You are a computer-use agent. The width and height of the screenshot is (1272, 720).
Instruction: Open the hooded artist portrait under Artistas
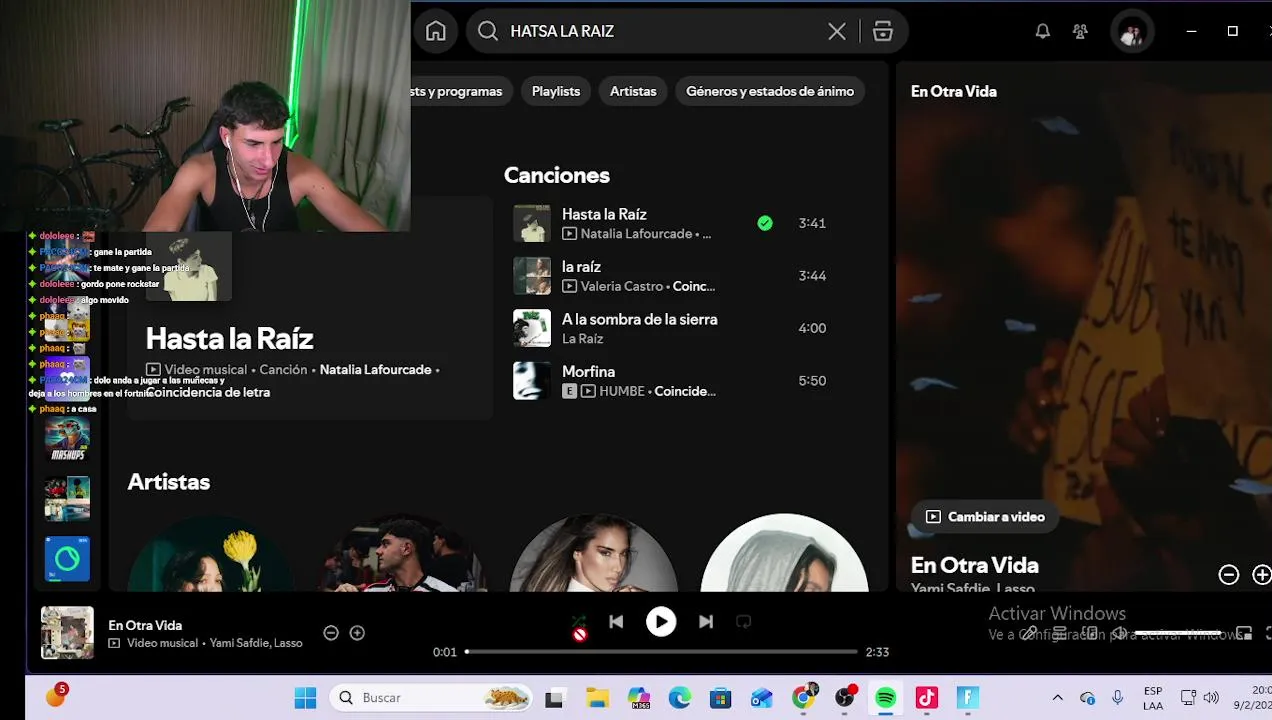(x=784, y=553)
